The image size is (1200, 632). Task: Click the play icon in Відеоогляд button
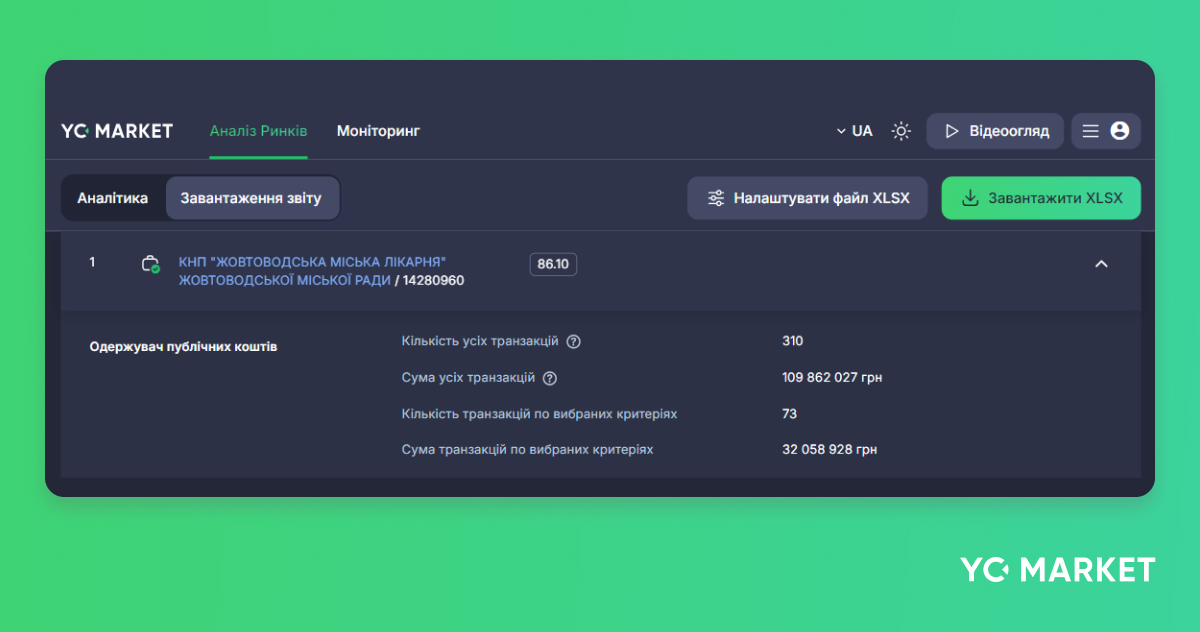(x=952, y=131)
